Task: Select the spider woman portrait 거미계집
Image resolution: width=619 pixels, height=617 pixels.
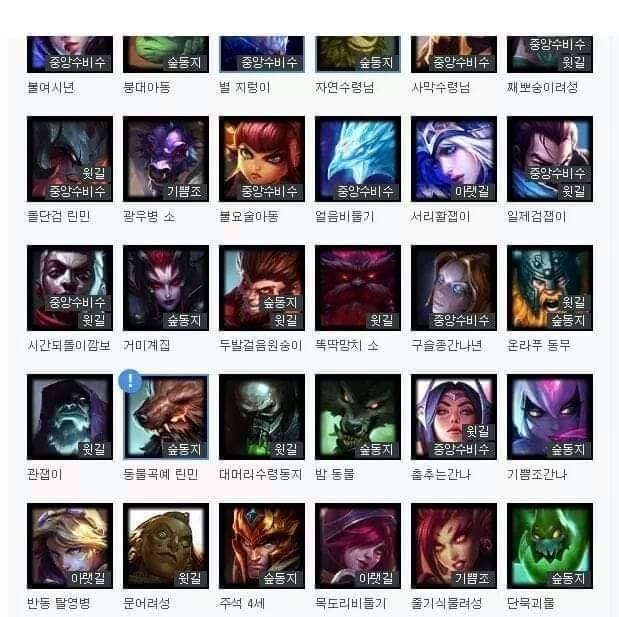Action: (x=166, y=288)
